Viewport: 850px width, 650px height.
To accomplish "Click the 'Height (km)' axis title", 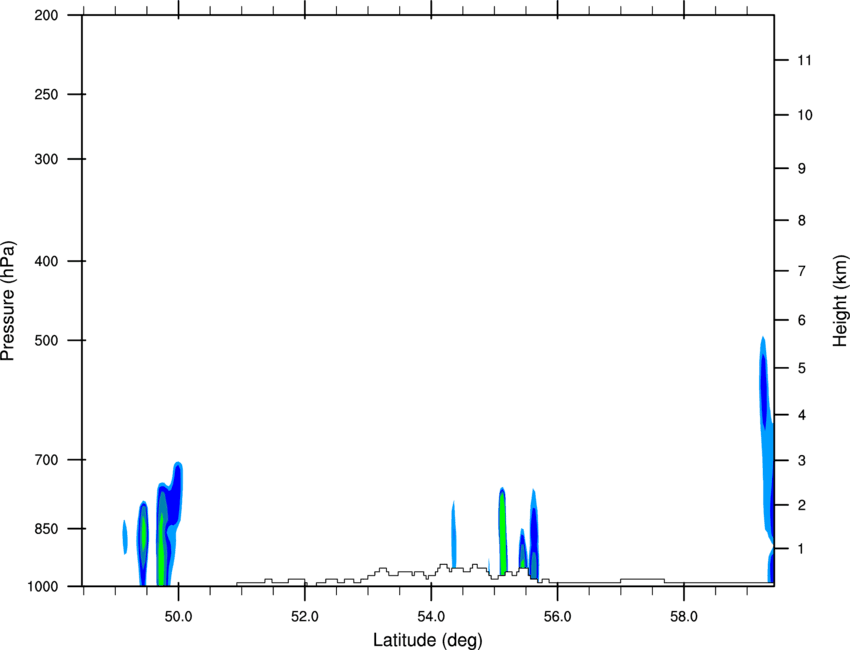I will pos(840,301).
